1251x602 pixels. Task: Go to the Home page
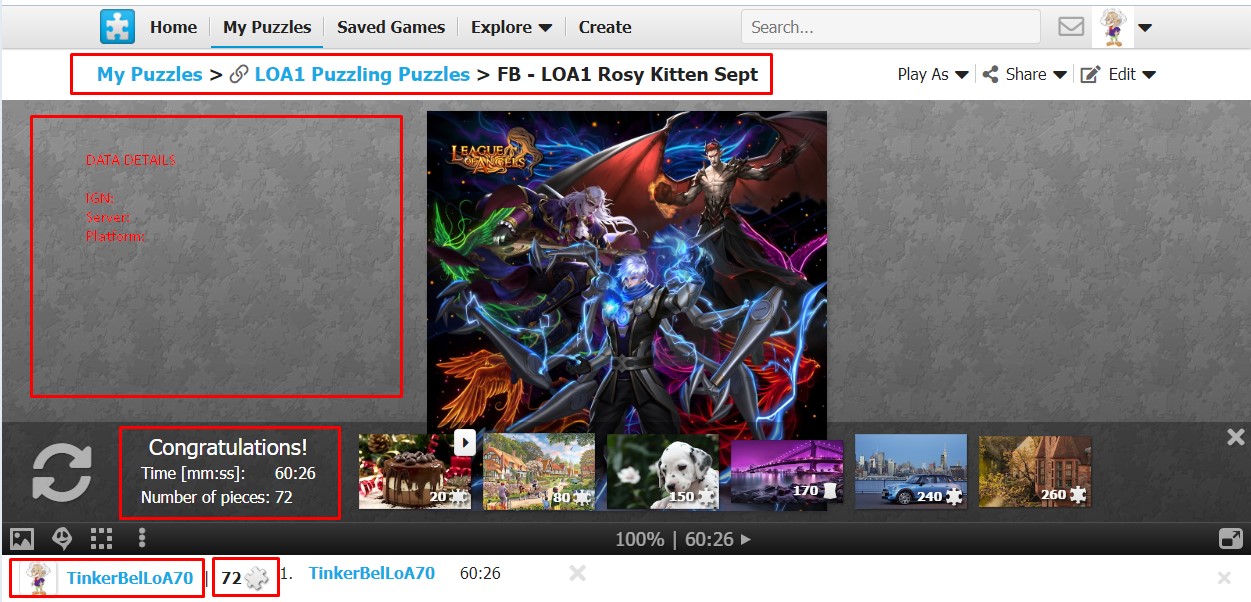click(173, 27)
